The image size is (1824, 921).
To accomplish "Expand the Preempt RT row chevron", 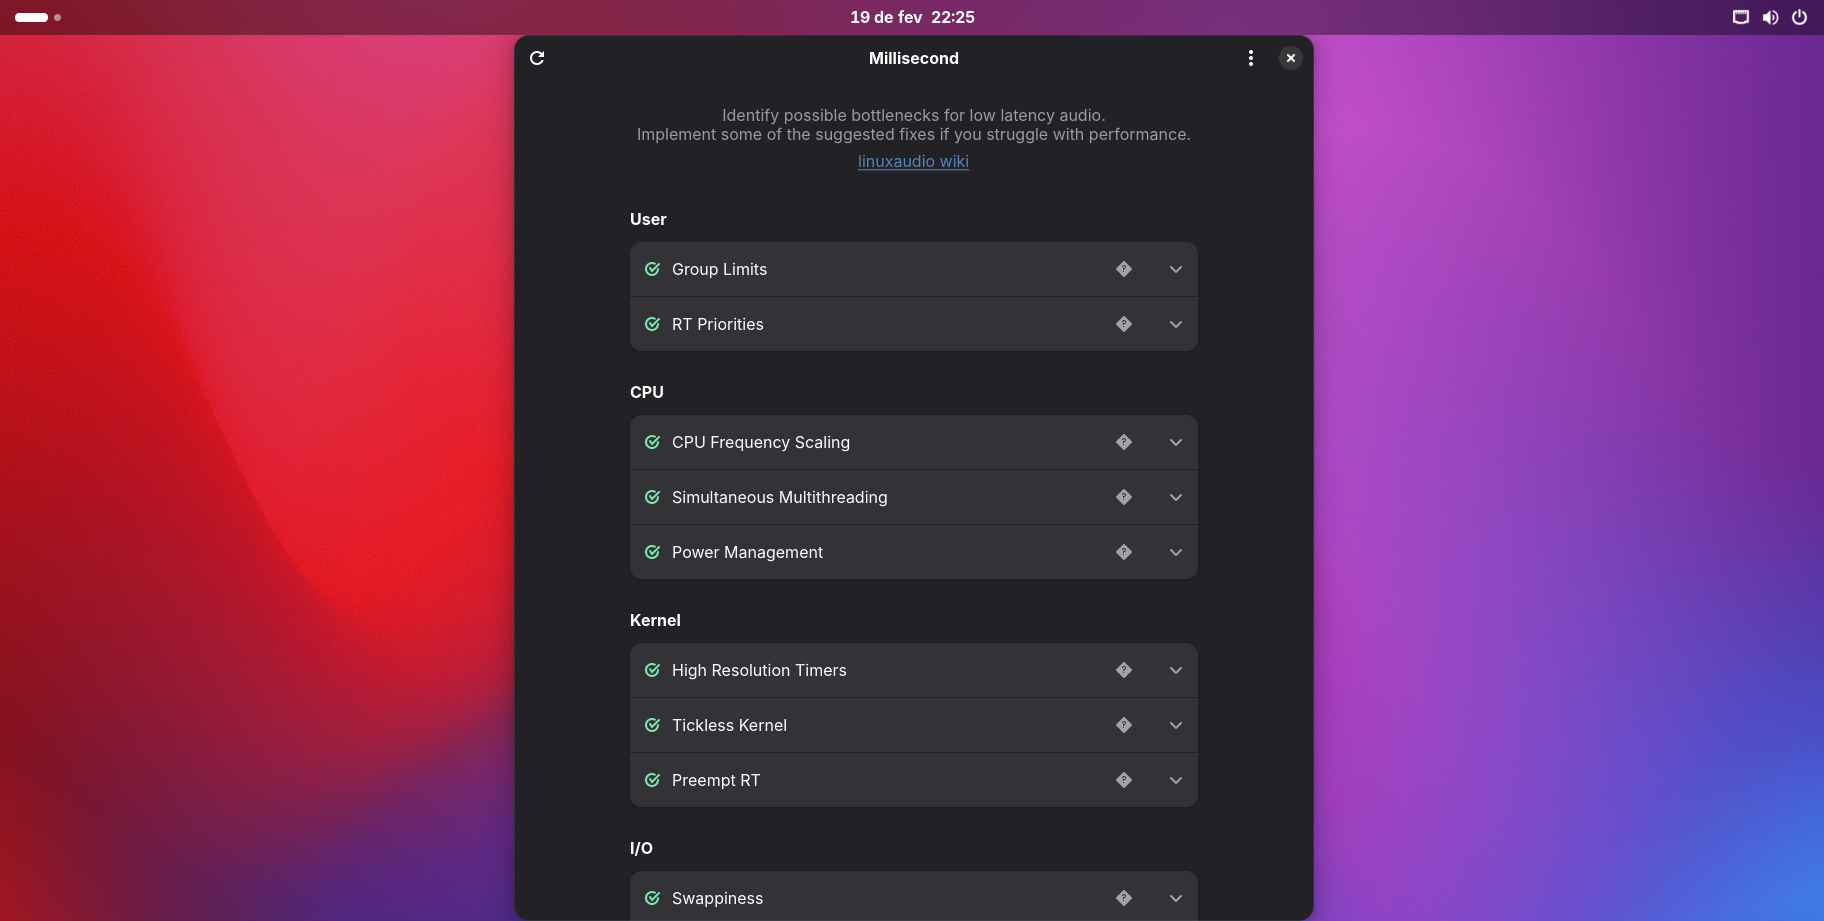I will click(x=1176, y=780).
